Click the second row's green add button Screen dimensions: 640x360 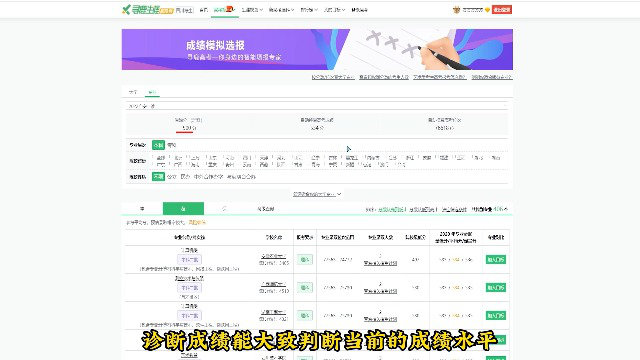click(496, 288)
